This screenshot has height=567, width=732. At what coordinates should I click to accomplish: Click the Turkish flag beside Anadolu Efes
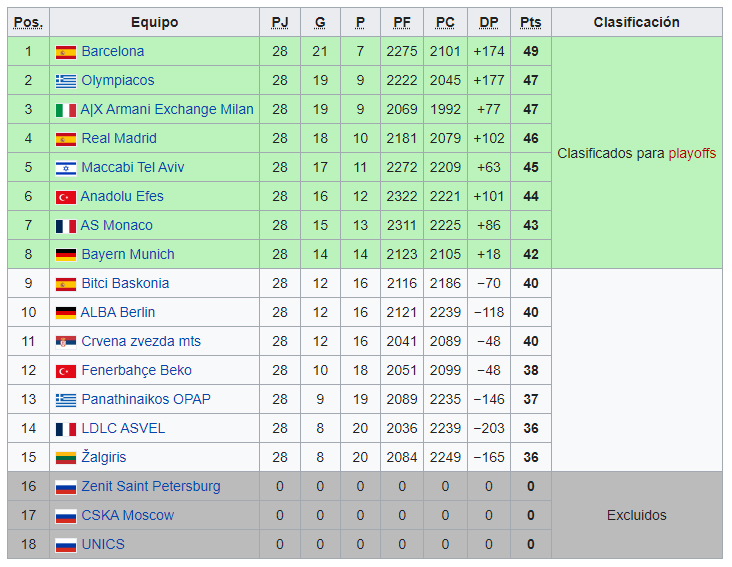point(66,197)
